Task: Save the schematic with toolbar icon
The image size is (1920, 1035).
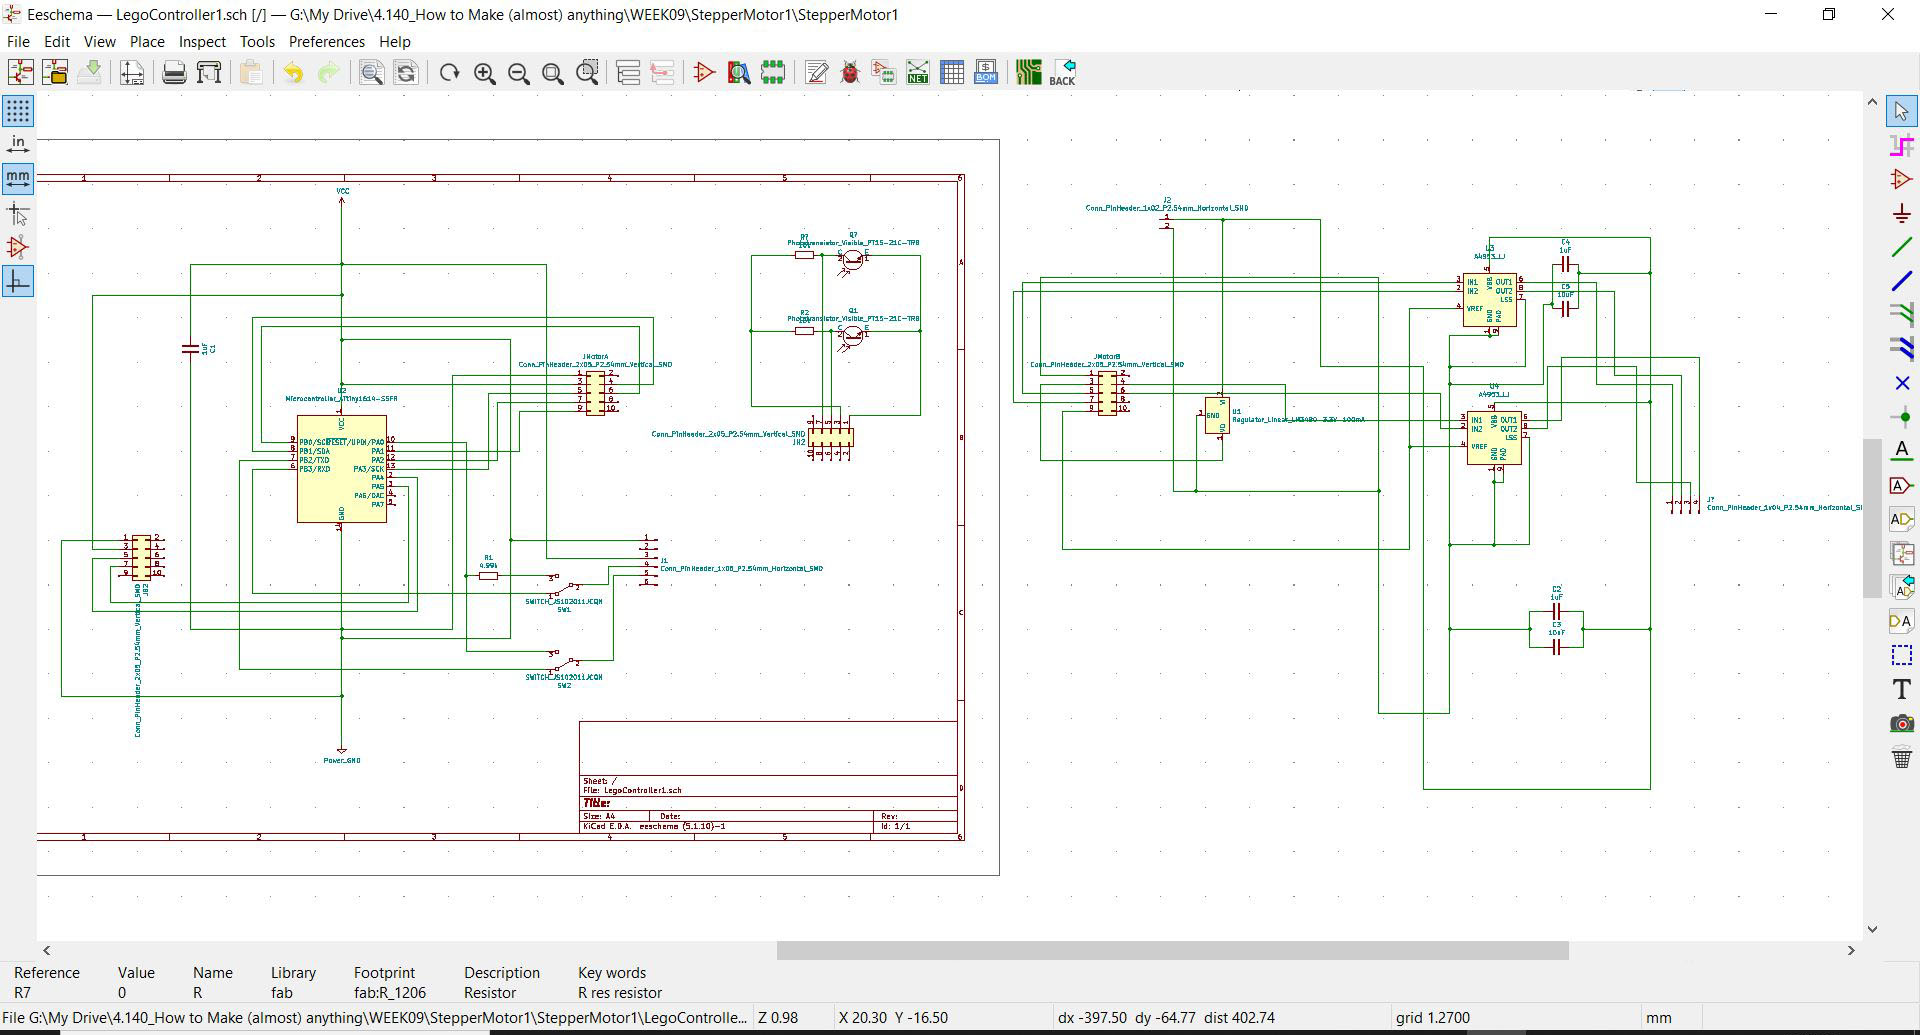Action: click(89, 72)
